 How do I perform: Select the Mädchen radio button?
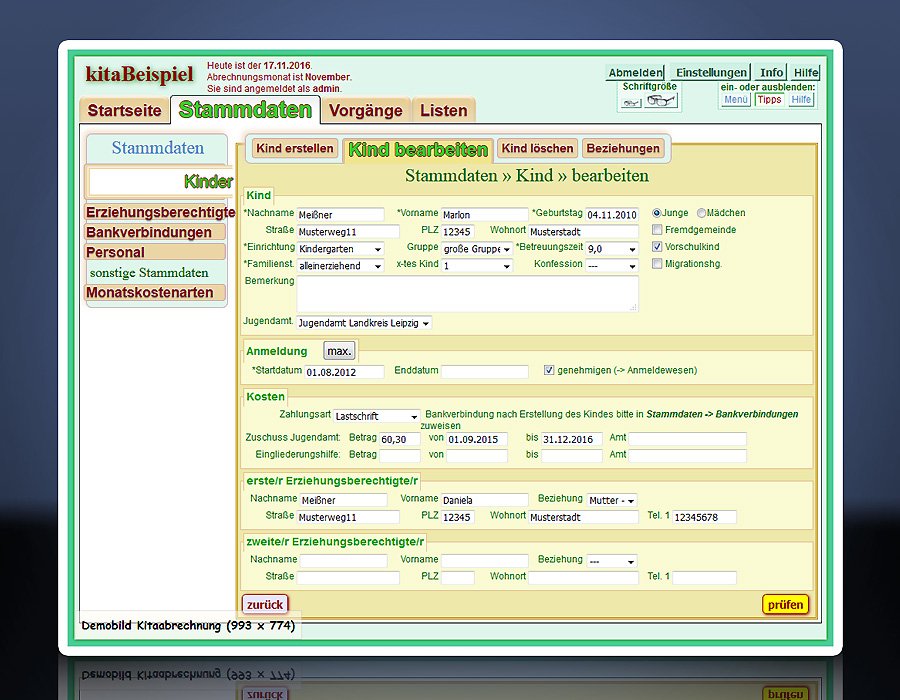pos(701,213)
